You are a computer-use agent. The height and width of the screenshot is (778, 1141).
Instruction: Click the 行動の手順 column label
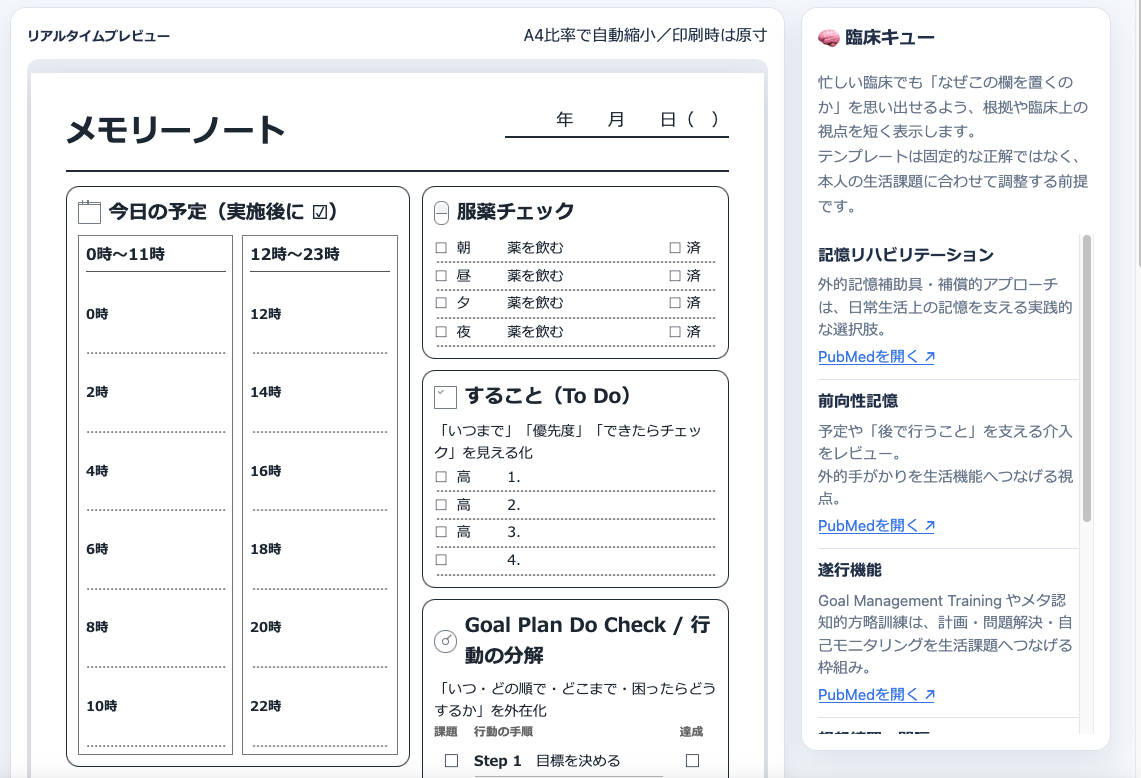(x=503, y=731)
